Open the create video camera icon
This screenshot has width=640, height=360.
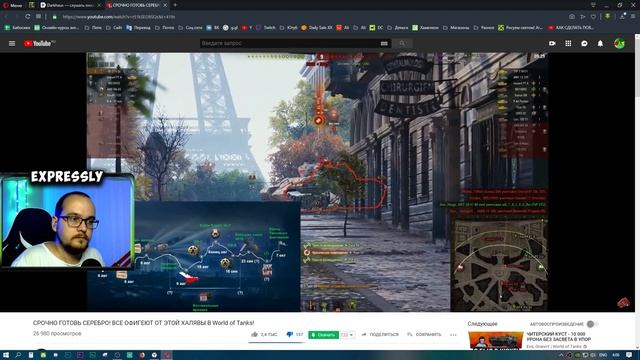[x=552, y=43]
